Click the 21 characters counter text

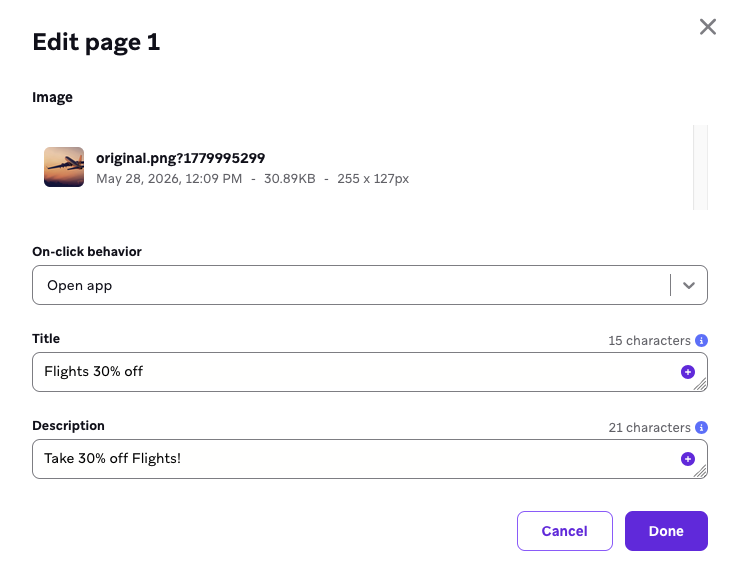coord(649,428)
